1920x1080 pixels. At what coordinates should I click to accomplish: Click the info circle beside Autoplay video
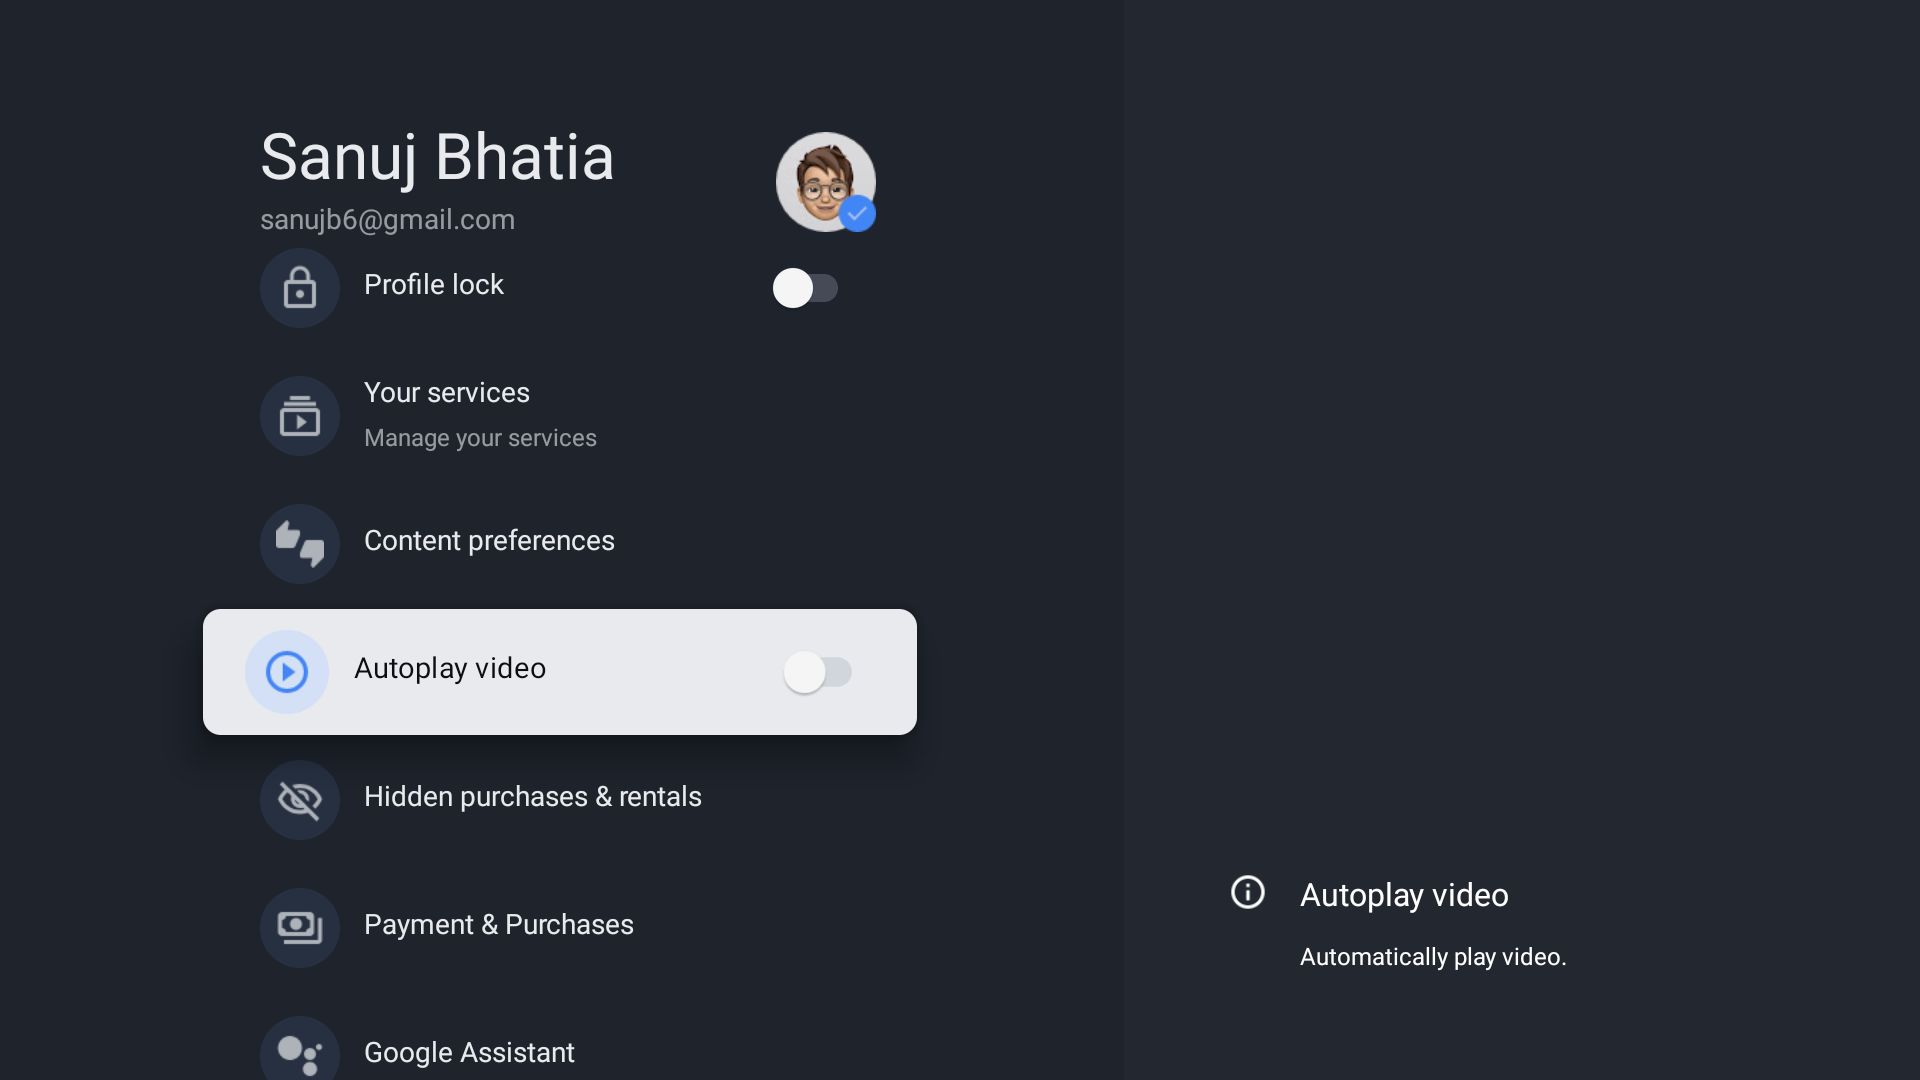coord(1247,892)
